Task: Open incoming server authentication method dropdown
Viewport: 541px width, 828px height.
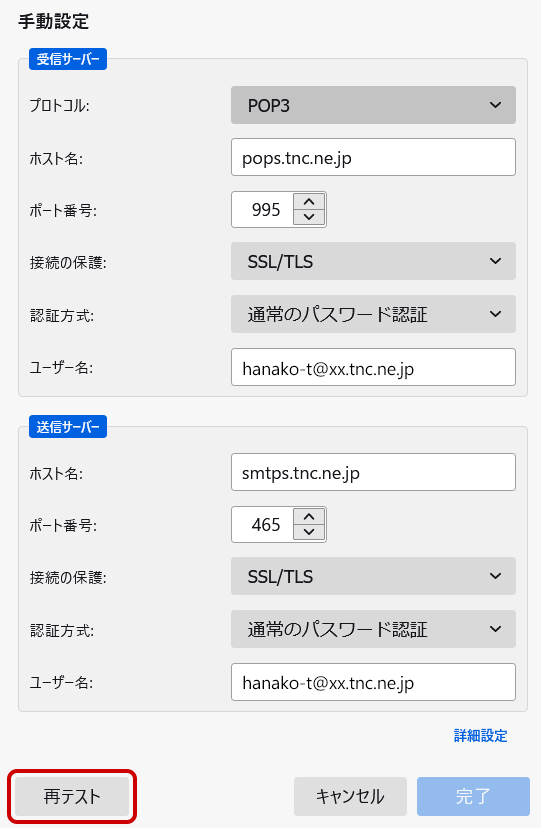Action: (x=373, y=314)
